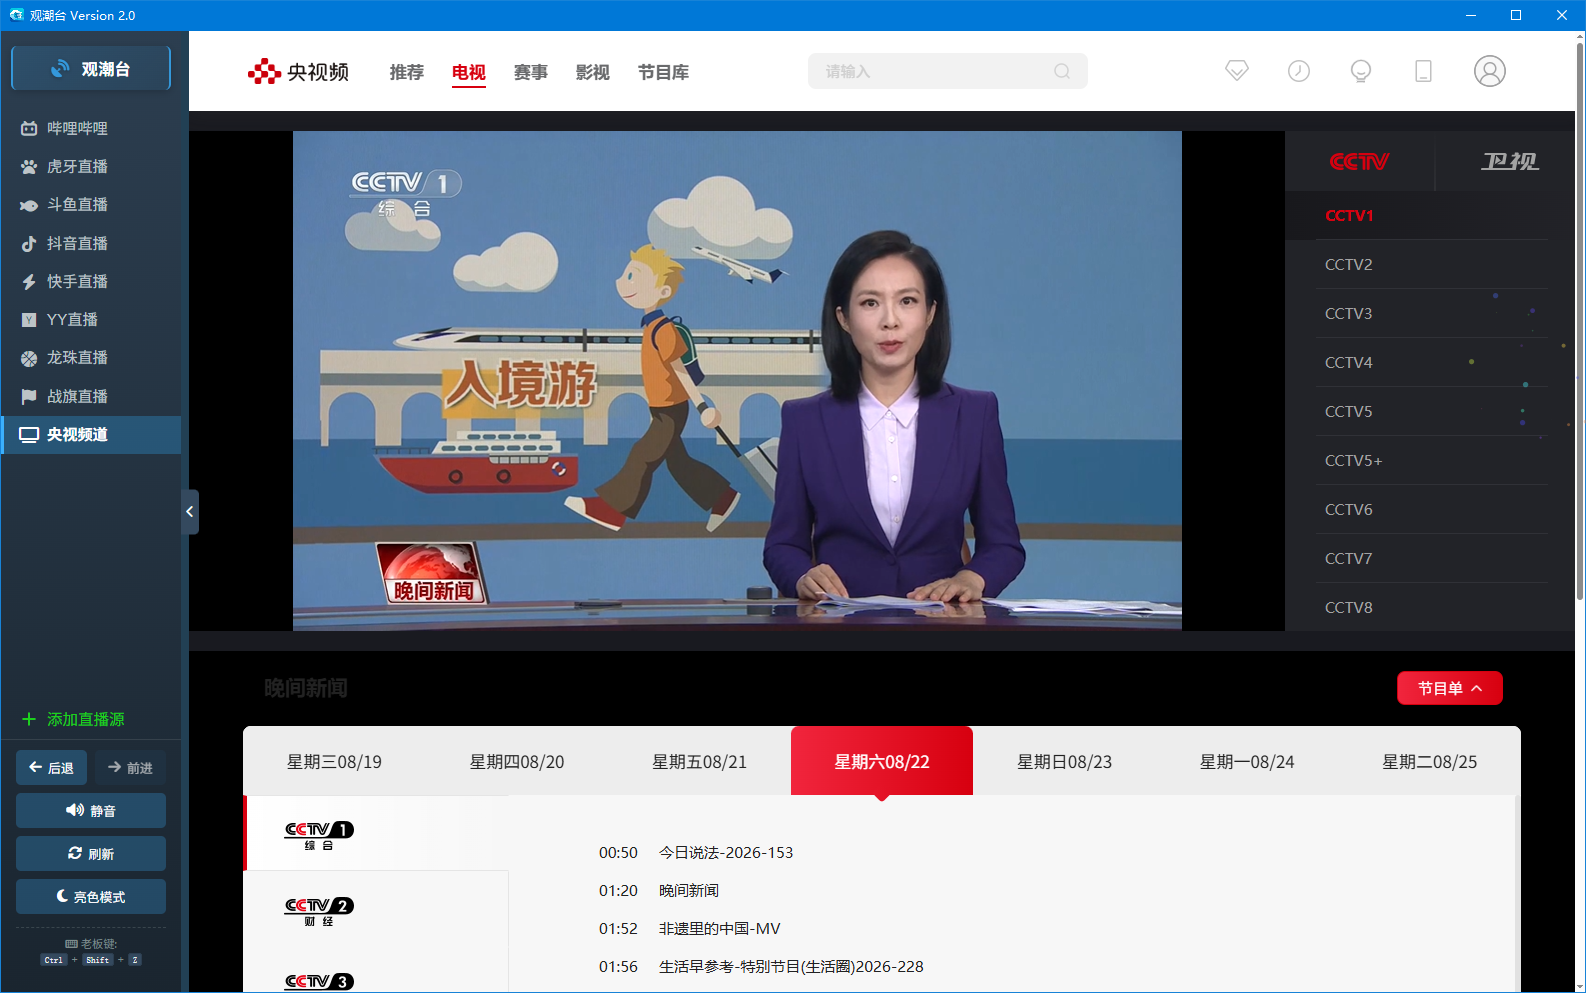Open 哔哩哔哩 in the sidebar

point(91,128)
